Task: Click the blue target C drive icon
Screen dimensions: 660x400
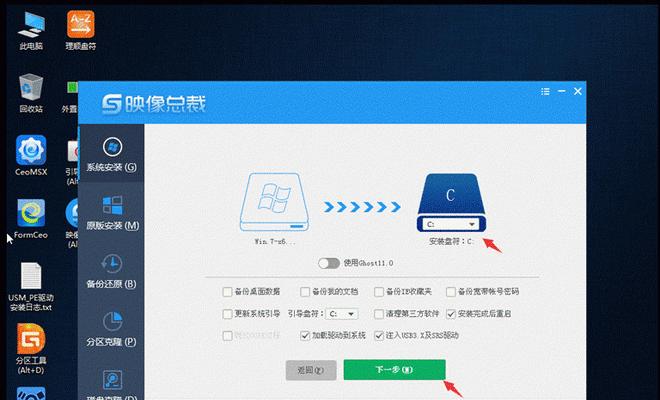Action: [451, 196]
